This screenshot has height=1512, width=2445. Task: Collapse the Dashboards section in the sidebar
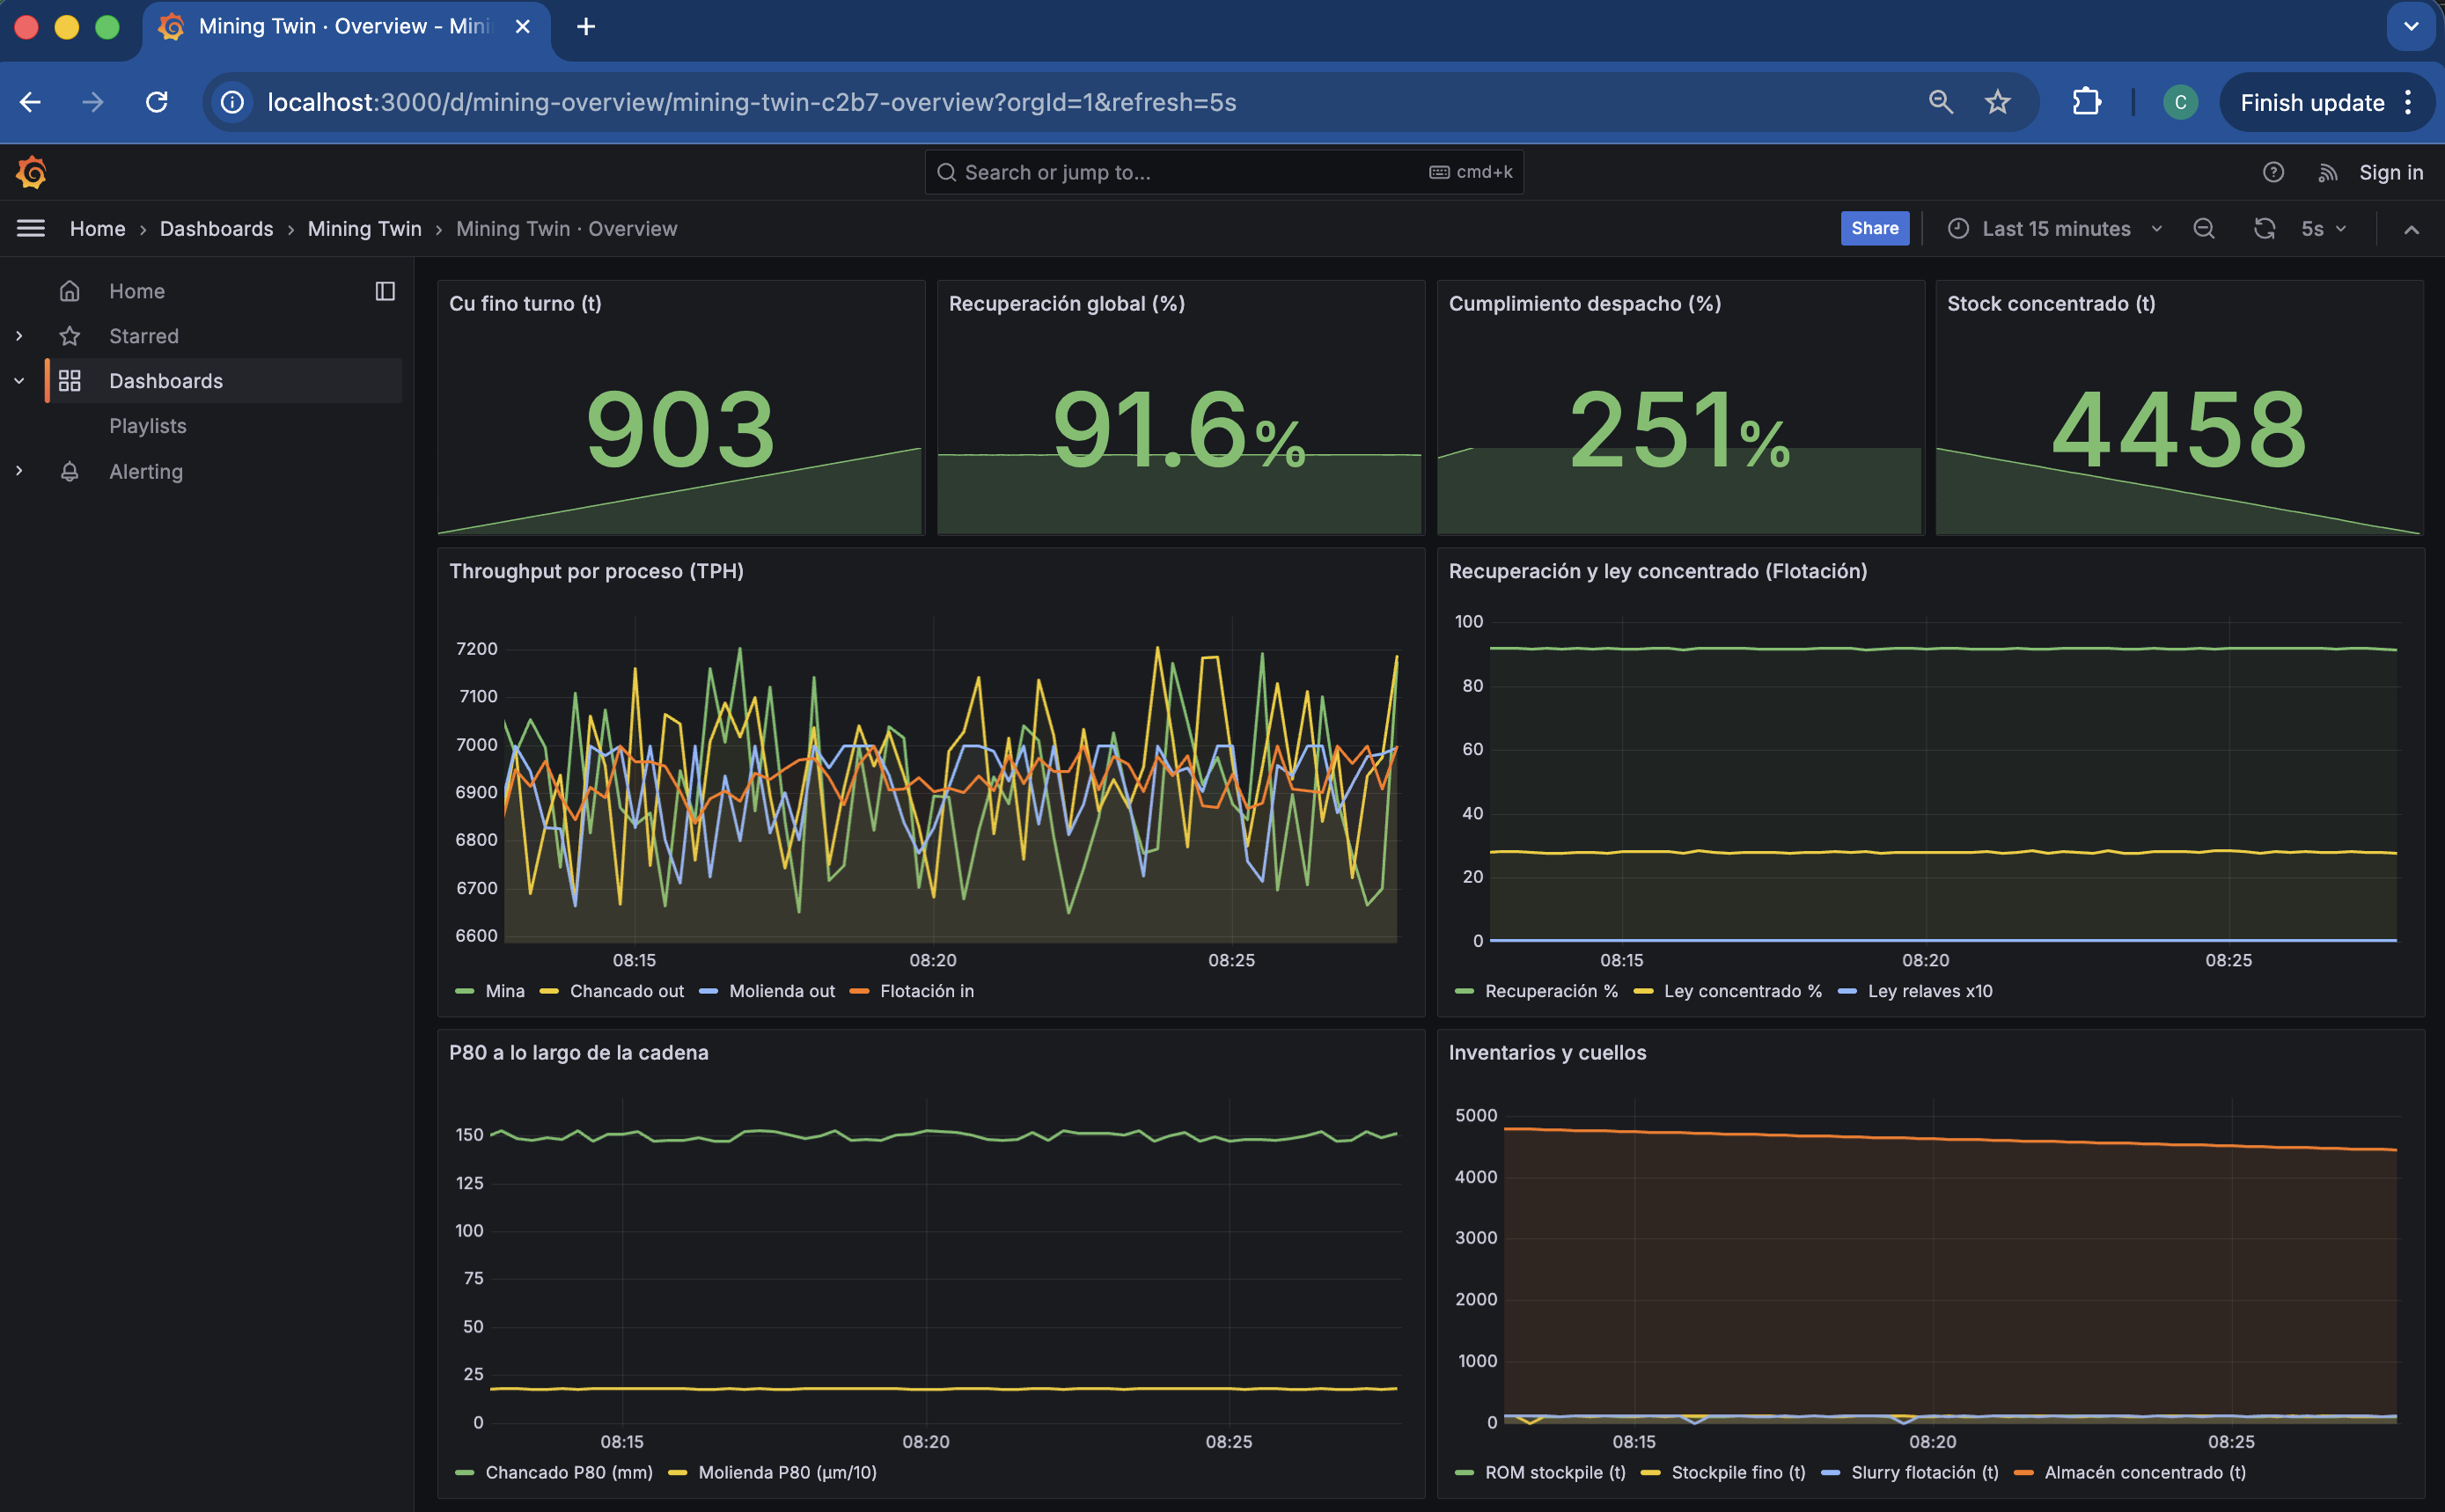pyautogui.click(x=19, y=381)
